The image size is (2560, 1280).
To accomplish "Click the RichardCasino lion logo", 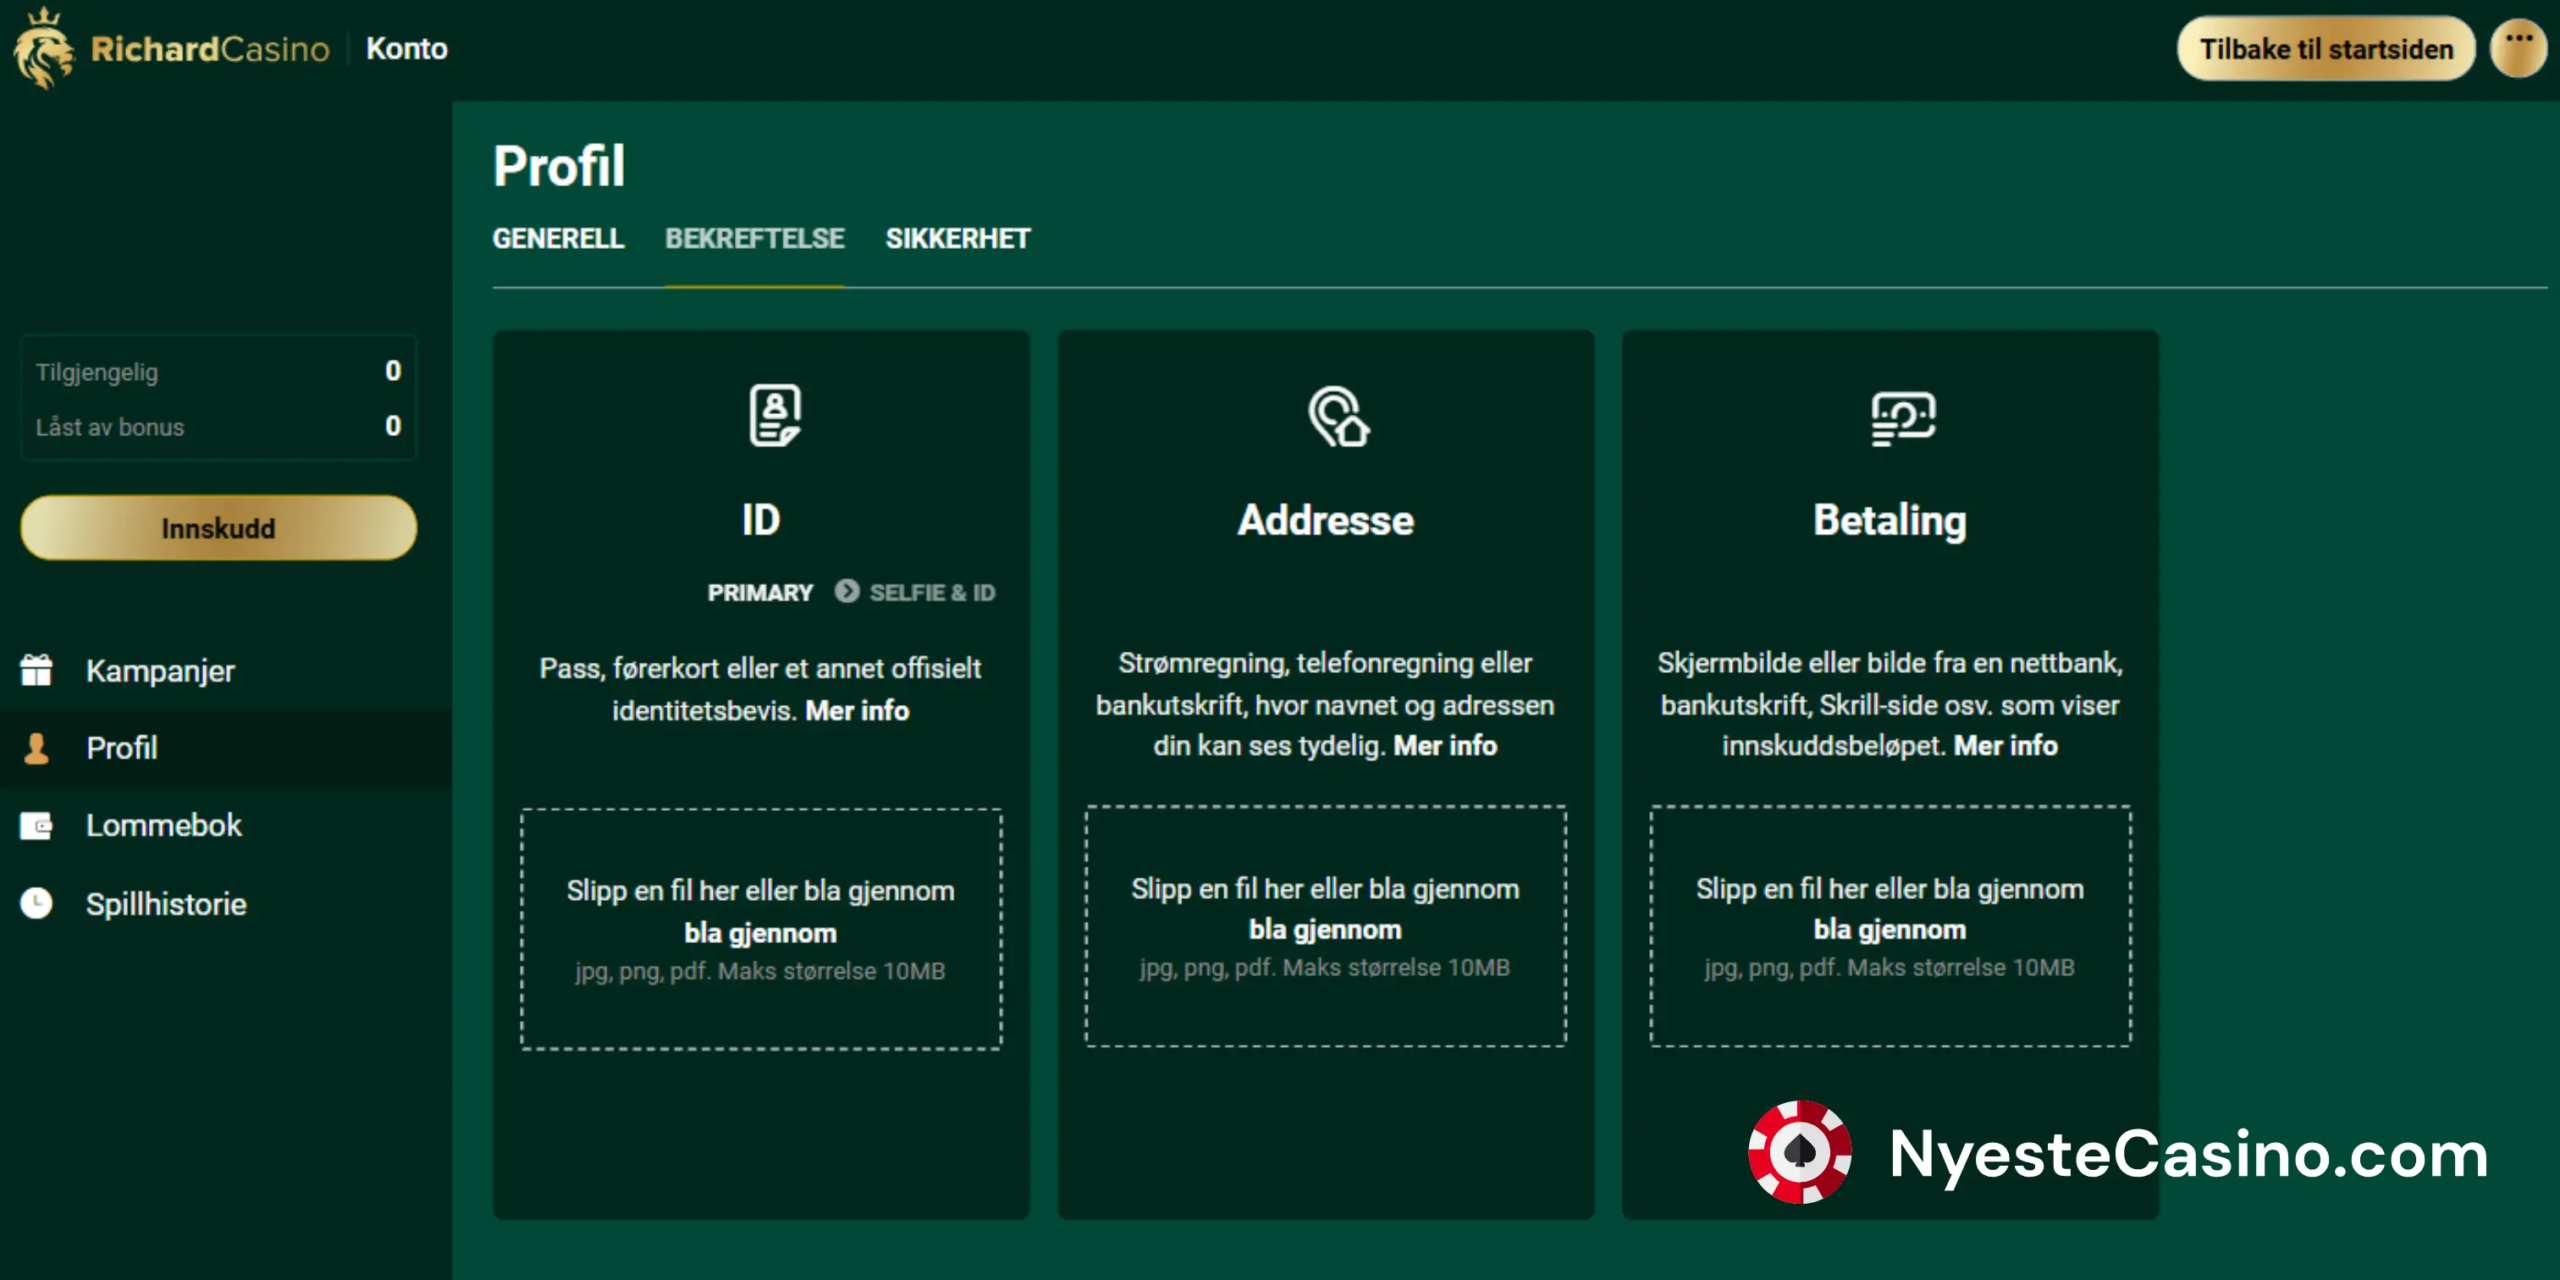I will 43,48.
